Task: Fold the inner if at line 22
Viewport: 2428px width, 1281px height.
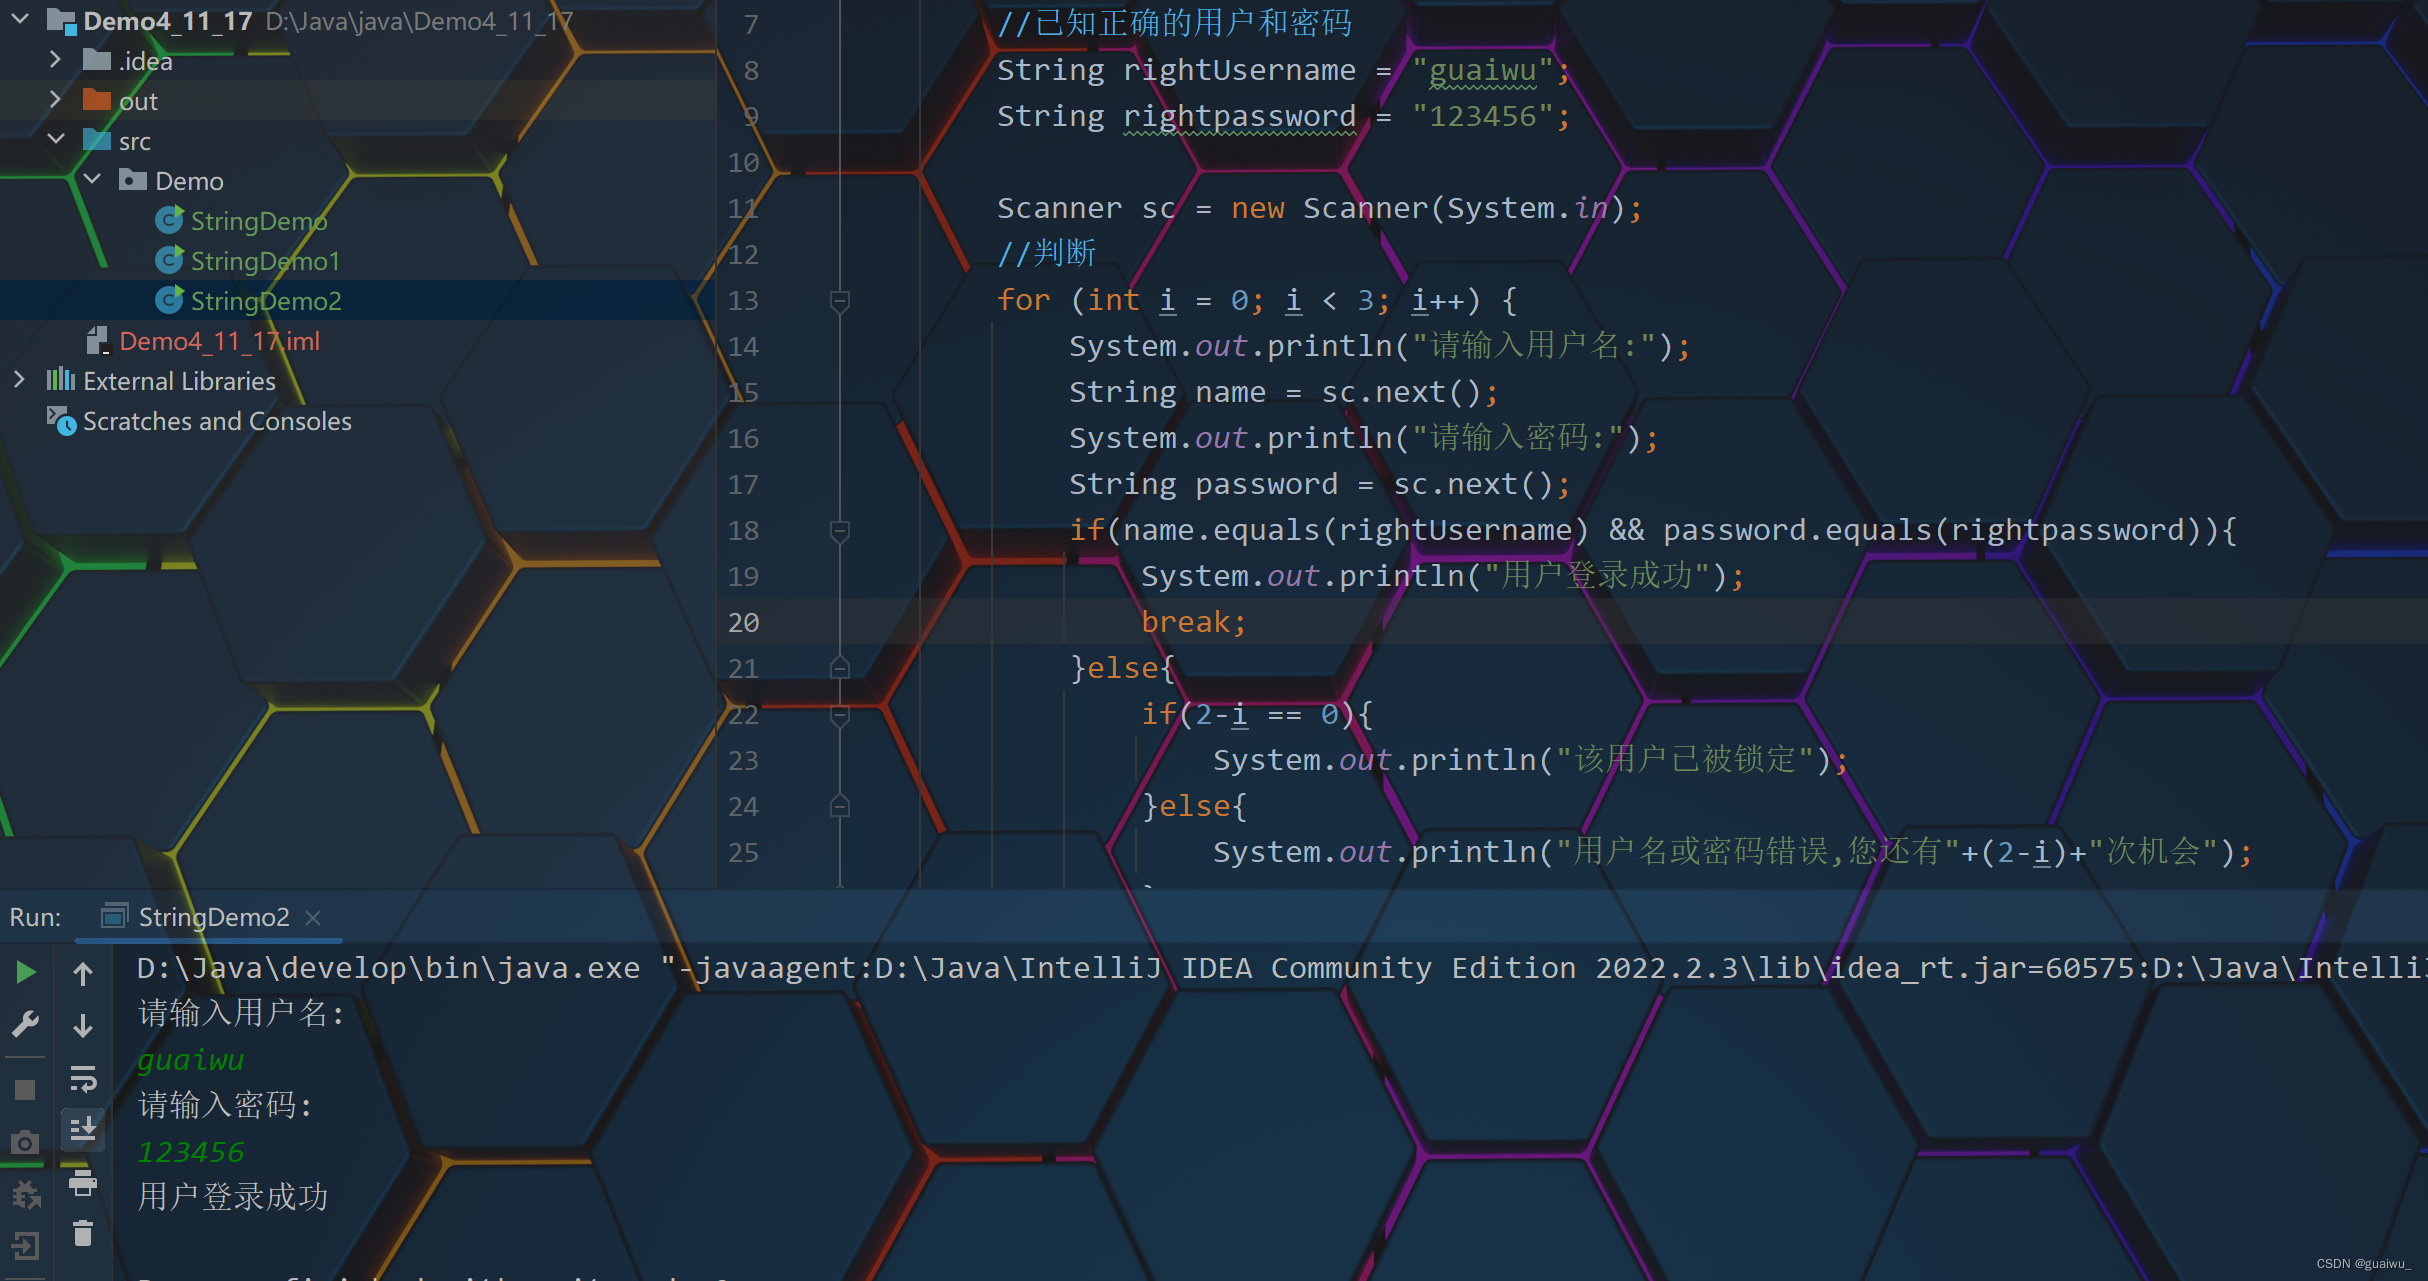Action: coord(840,714)
